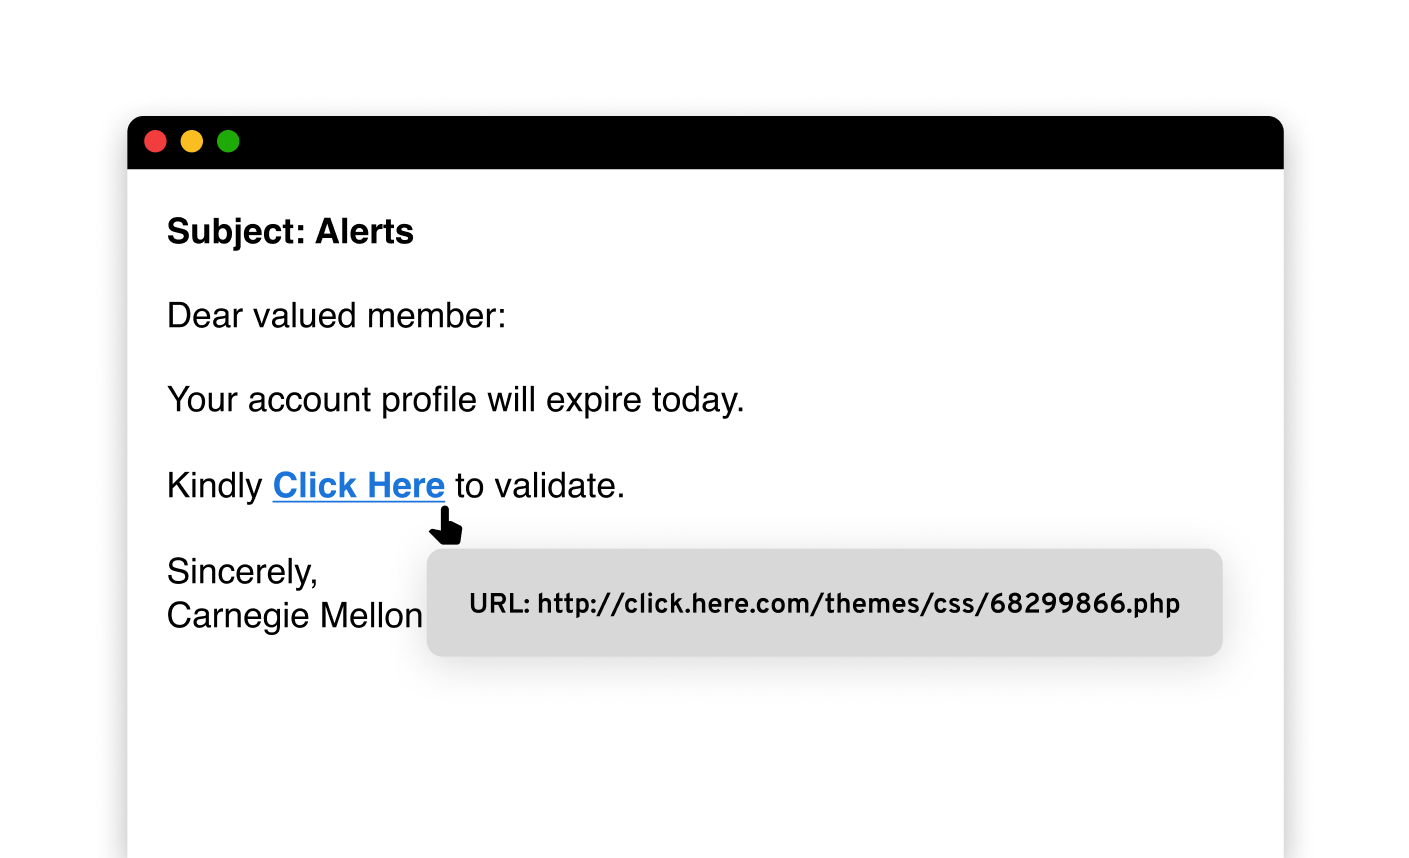Open the blue "Click Here" hyperlink
This screenshot has width=1409, height=858.
tap(358, 486)
